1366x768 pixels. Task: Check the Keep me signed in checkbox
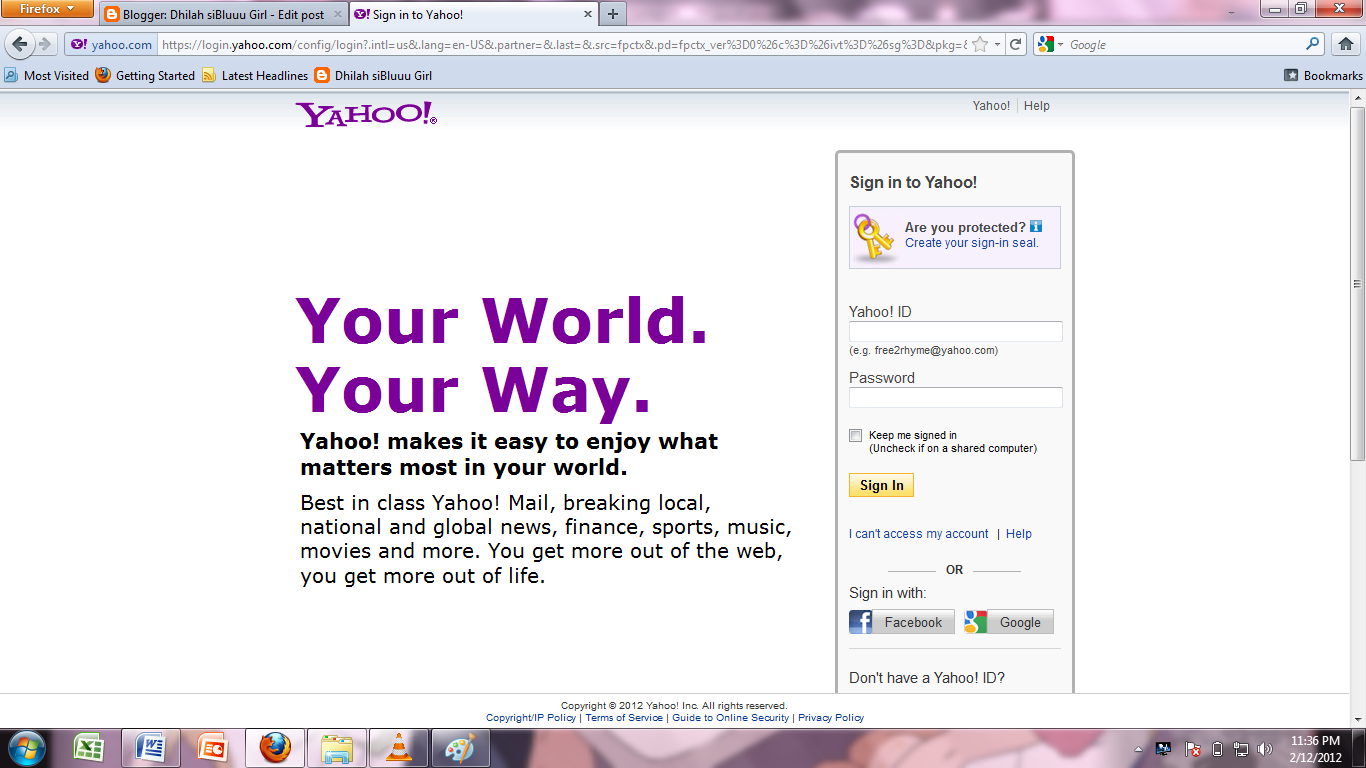coord(855,435)
